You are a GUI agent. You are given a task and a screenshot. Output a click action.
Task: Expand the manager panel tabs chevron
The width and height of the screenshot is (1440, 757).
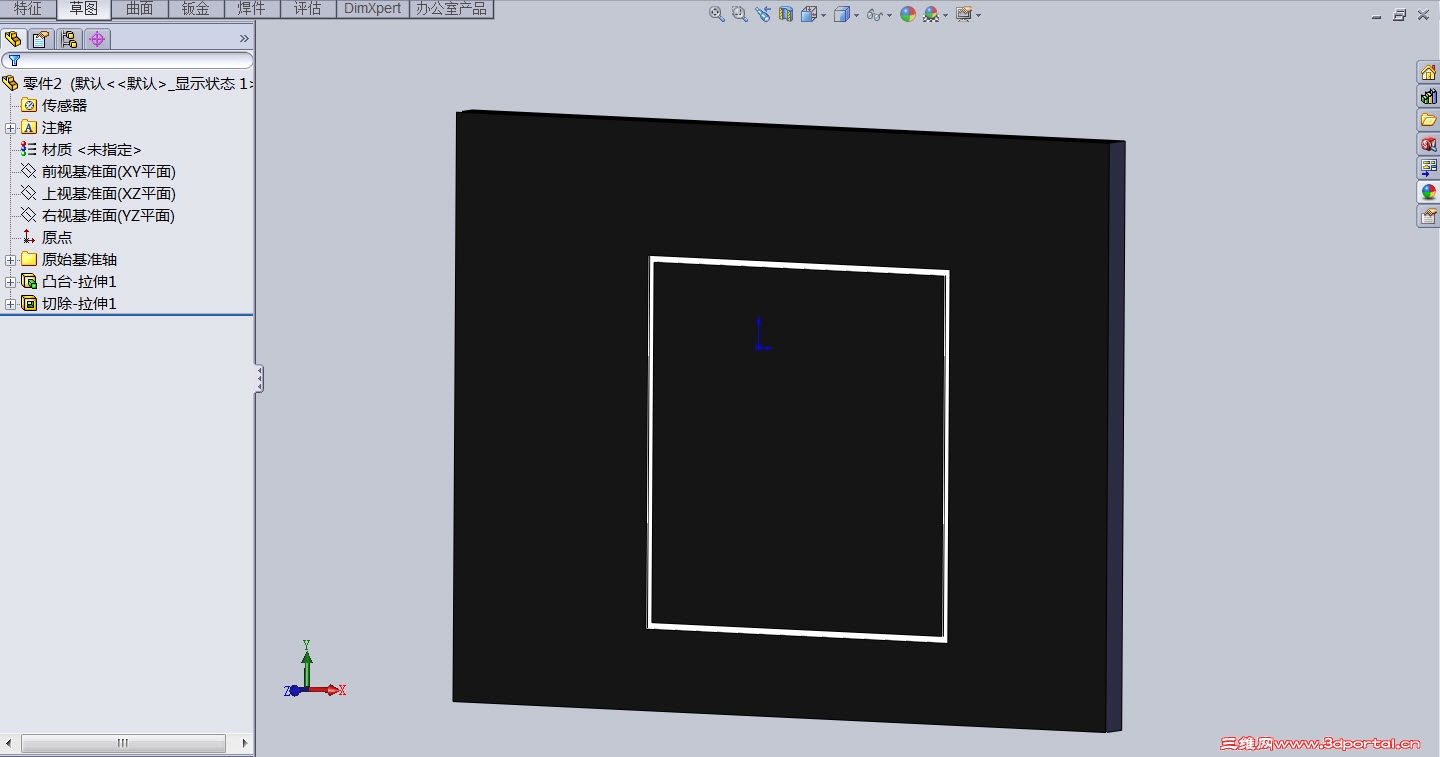click(x=244, y=39)
